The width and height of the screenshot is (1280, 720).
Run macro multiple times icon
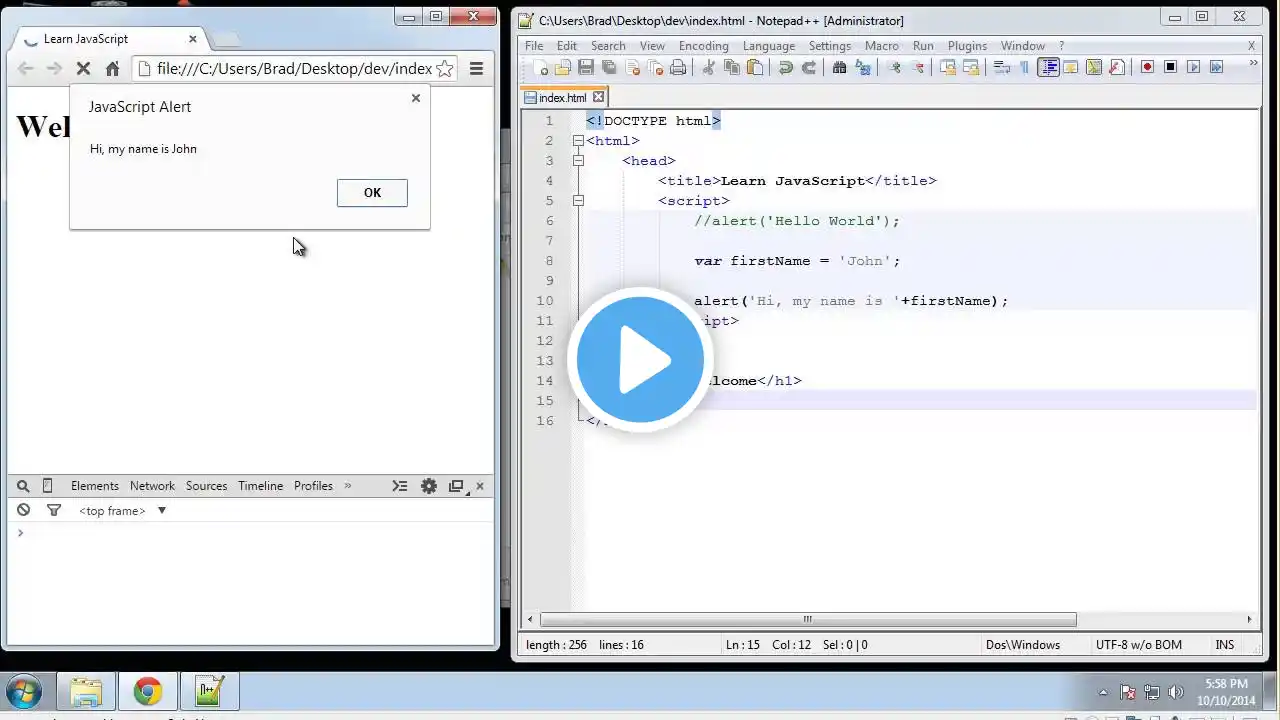tap(1216, 67)
